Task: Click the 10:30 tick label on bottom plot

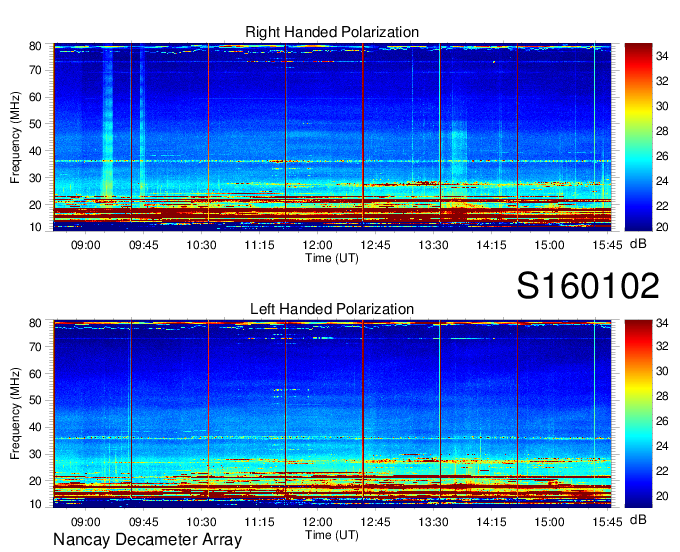Action: [201, 522]
